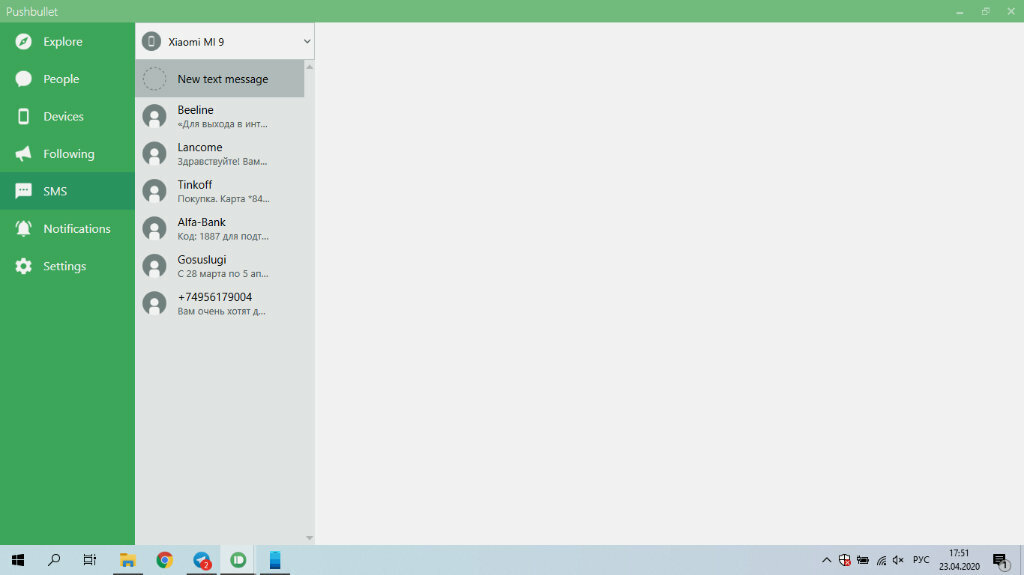Click the Gosuslugi contact avatar
The width and height of the screenshot is (1024, 575).
[155, 266]
